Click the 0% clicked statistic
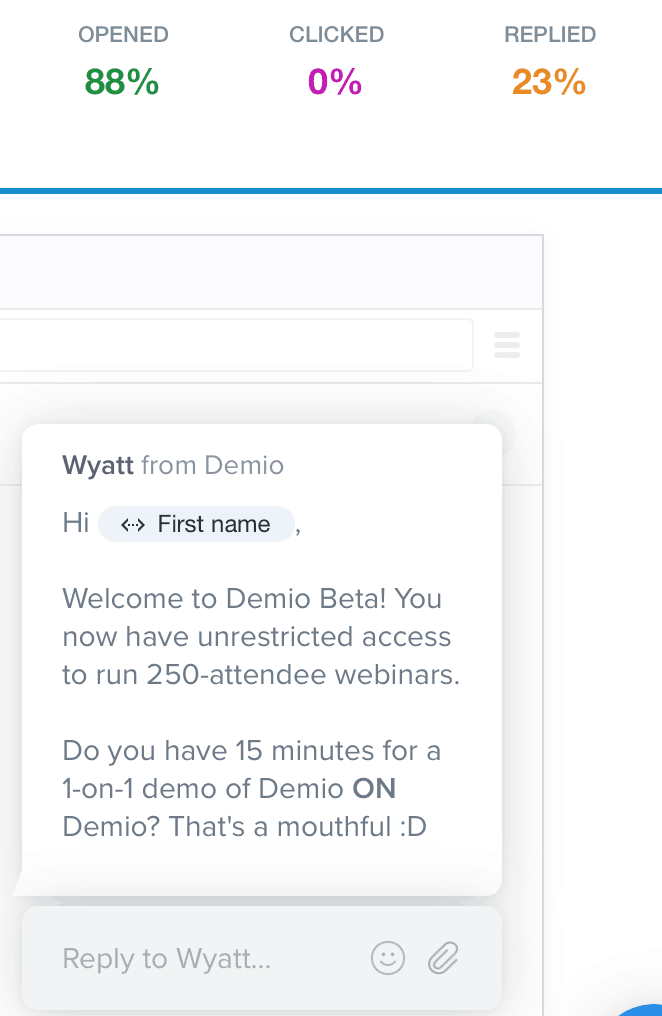The height and width of the screenshot is (1016, 662). (x=335, y=82)
